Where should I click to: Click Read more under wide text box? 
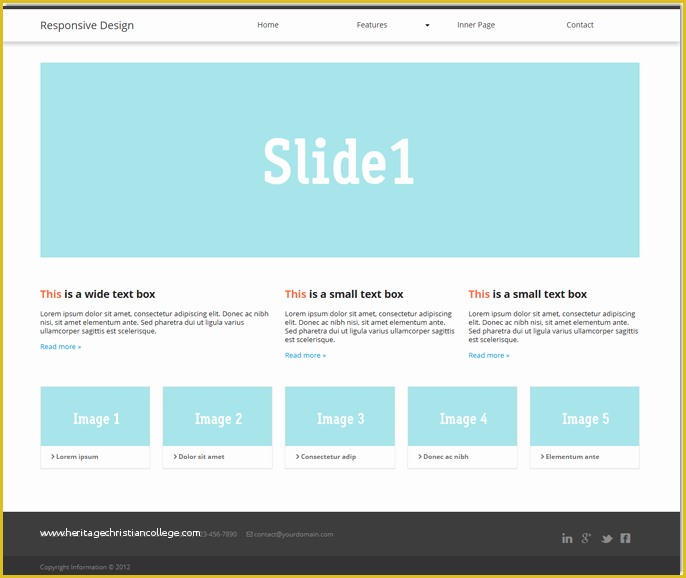pos(61,347)
